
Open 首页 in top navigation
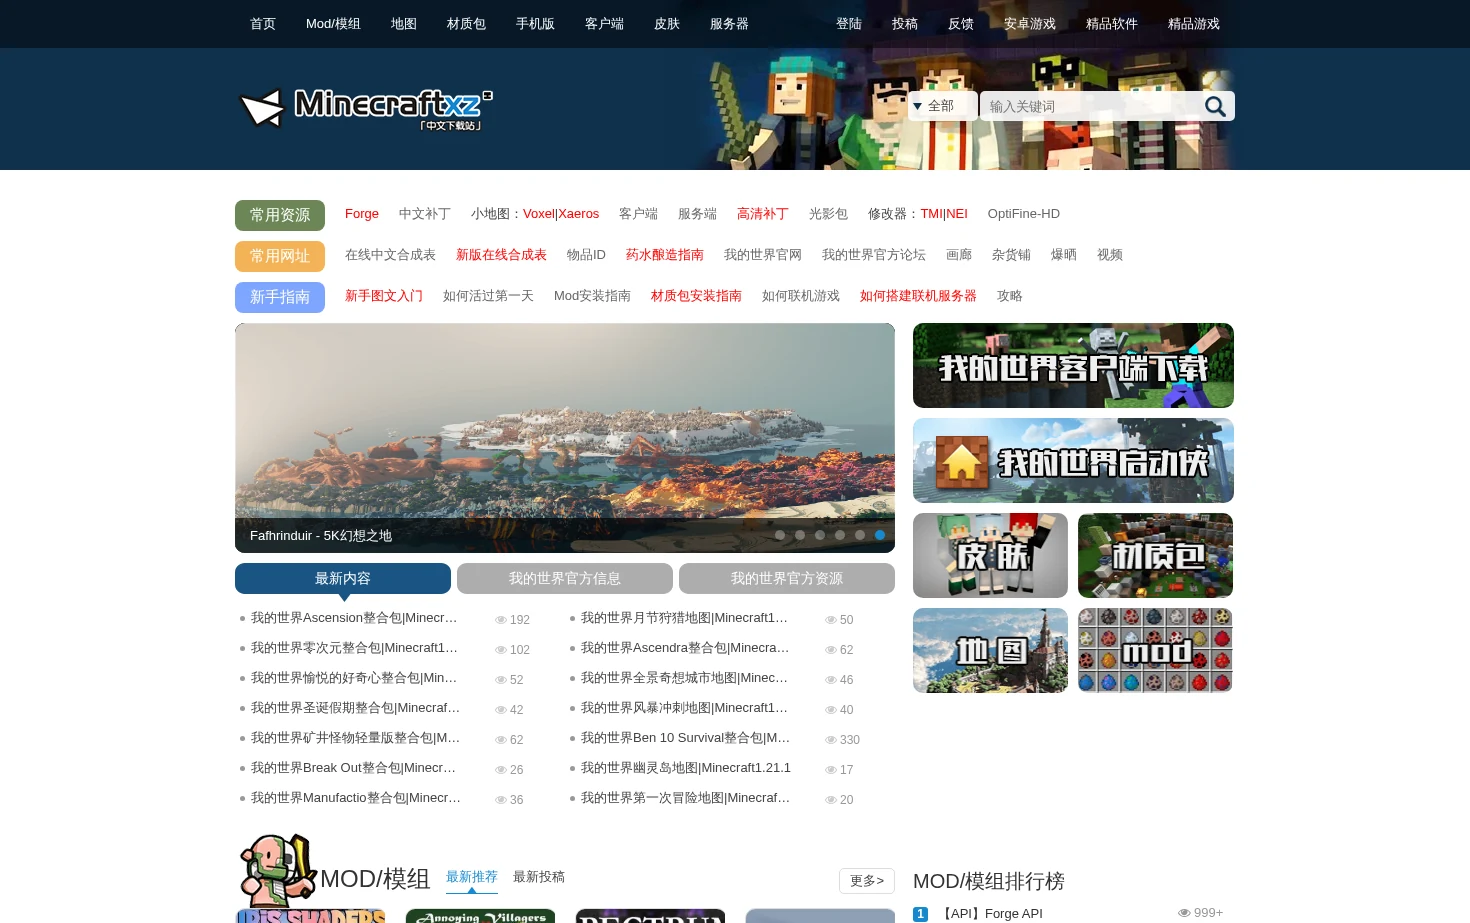(x=263, y=24)
